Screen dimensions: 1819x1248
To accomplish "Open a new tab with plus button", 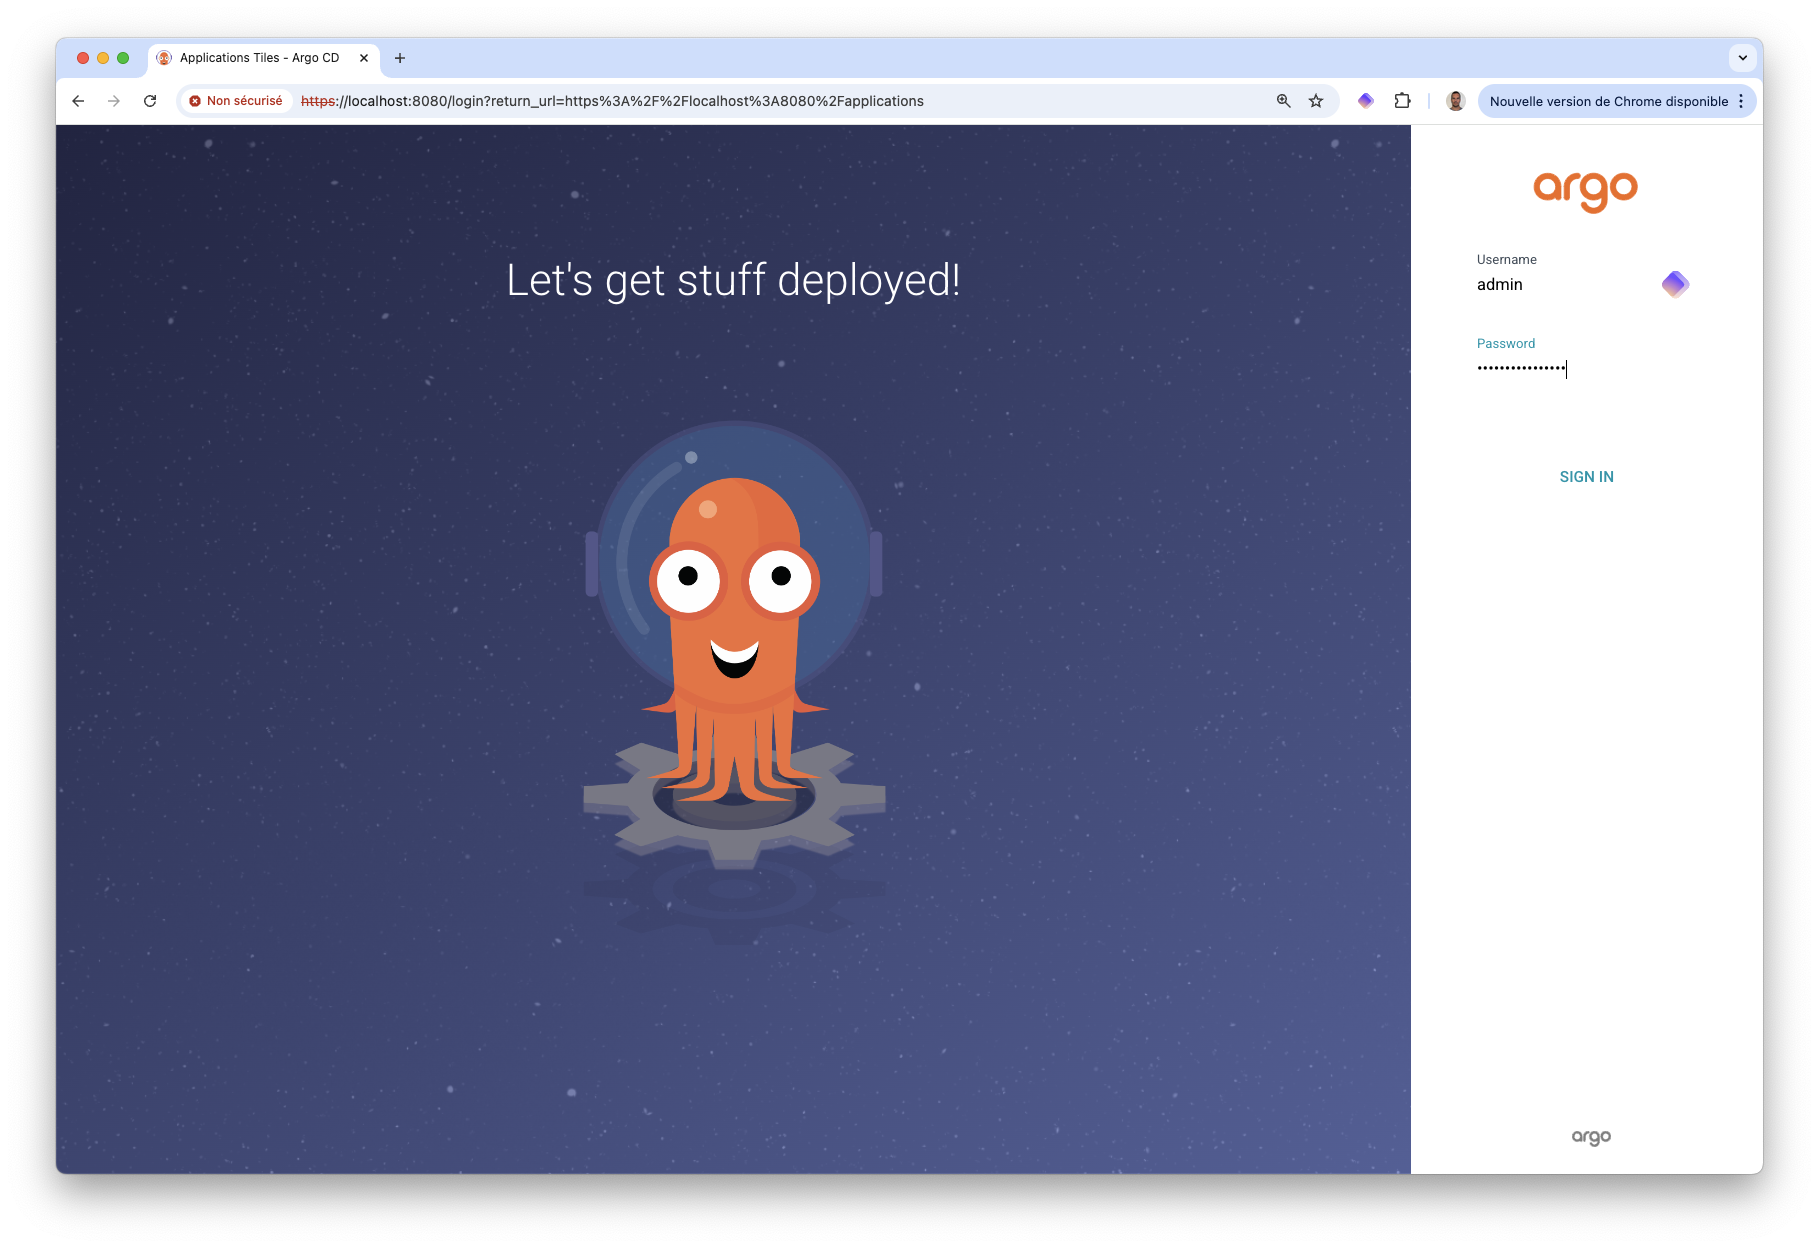I will click(x=400, y=58).
